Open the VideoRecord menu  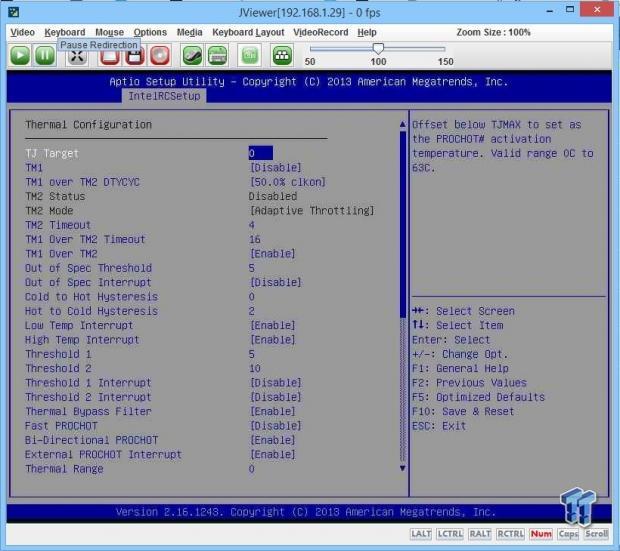(321, 32)
